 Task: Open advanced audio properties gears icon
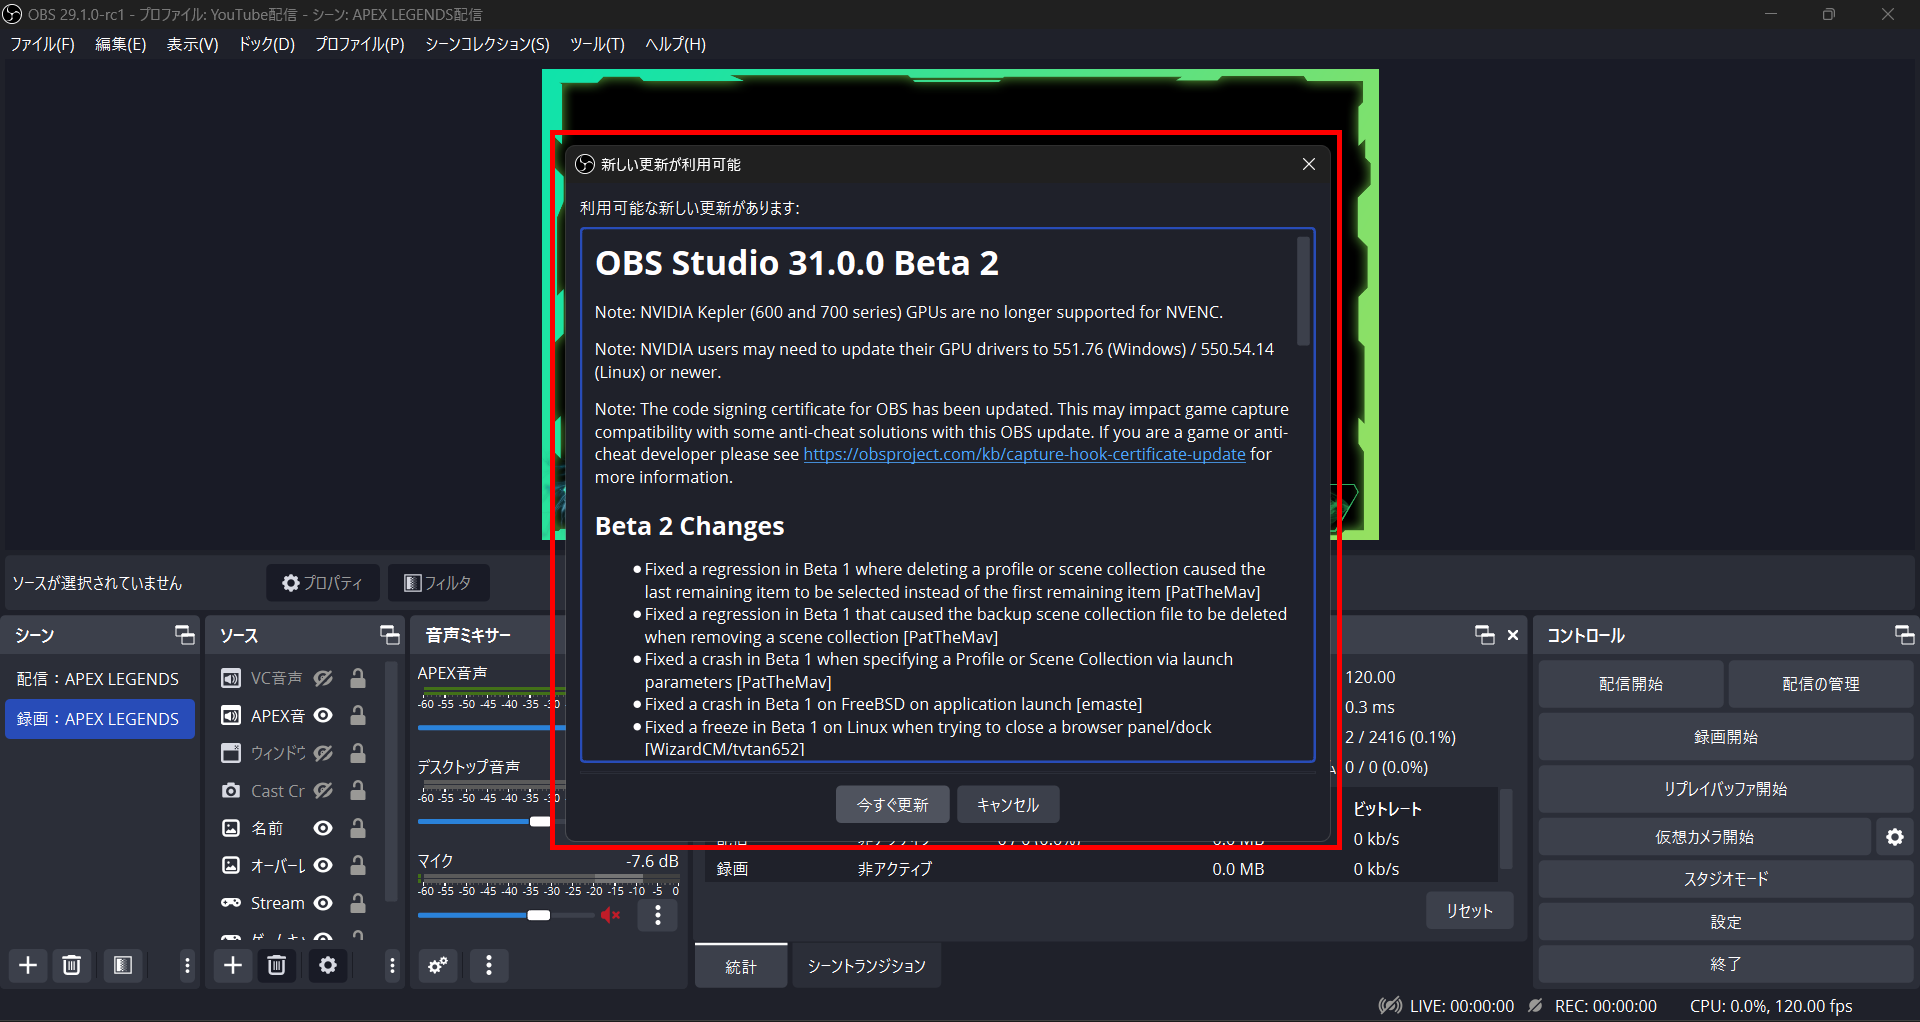point(438,965)
